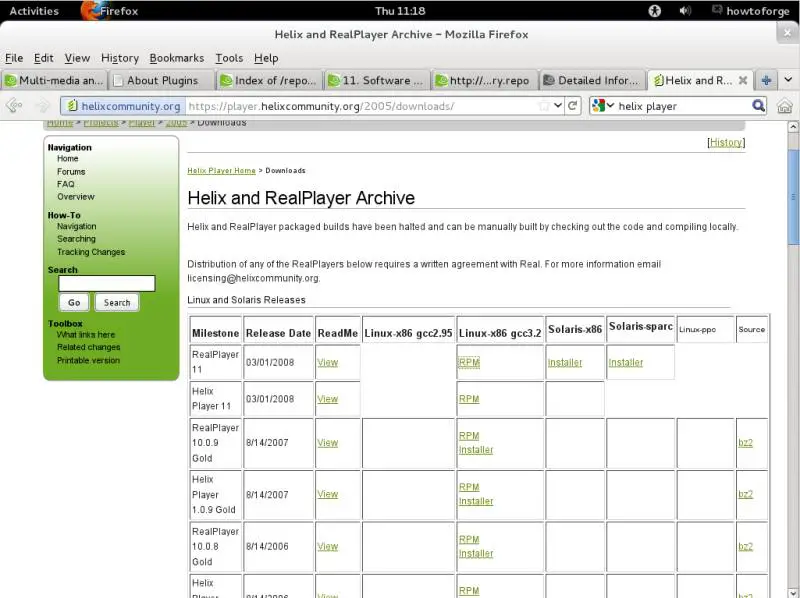Viewport: 800px width, 598px height.
Task: Close the Helix and R... tab
Action: pos(743,80)
